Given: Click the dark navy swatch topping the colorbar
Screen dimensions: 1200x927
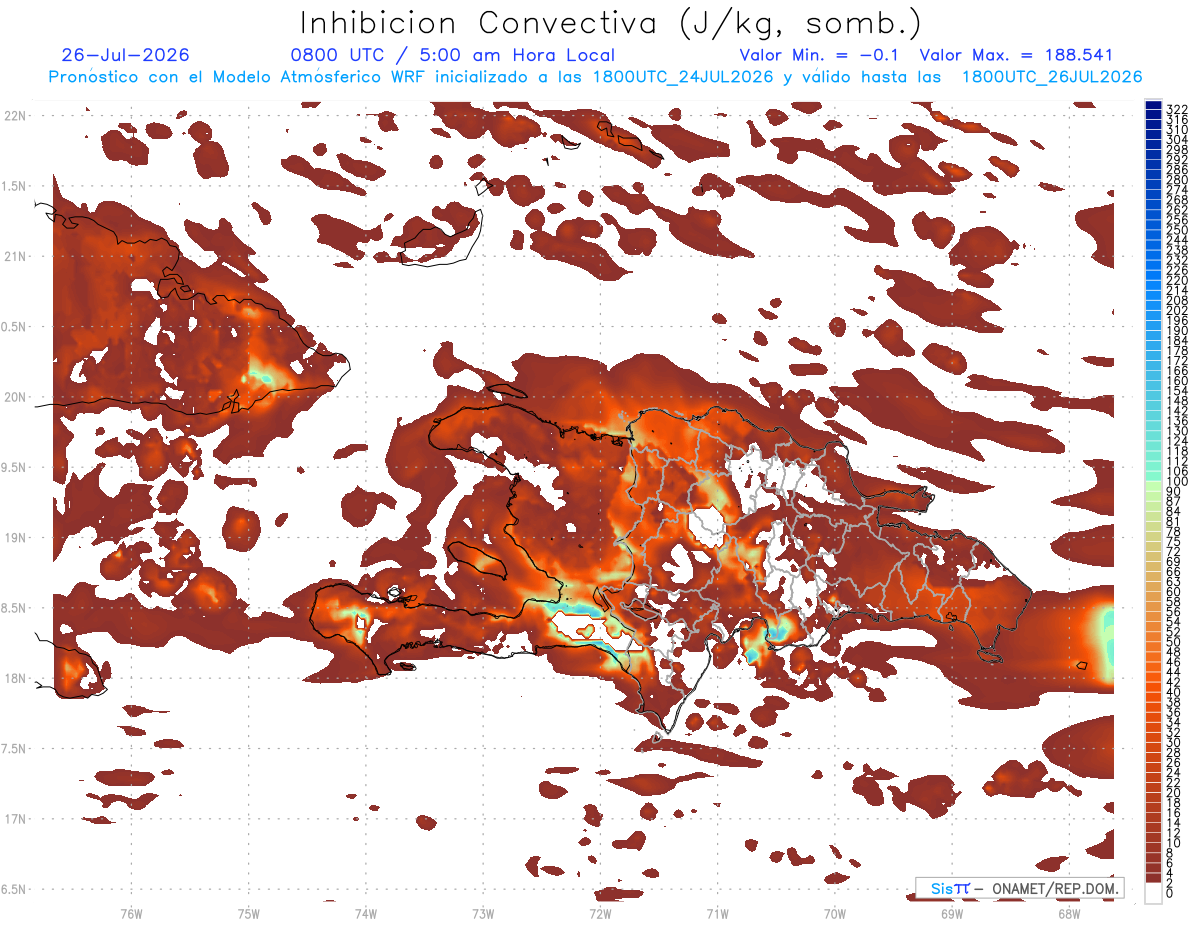Looking at the screenshot, I should 1154,105.
